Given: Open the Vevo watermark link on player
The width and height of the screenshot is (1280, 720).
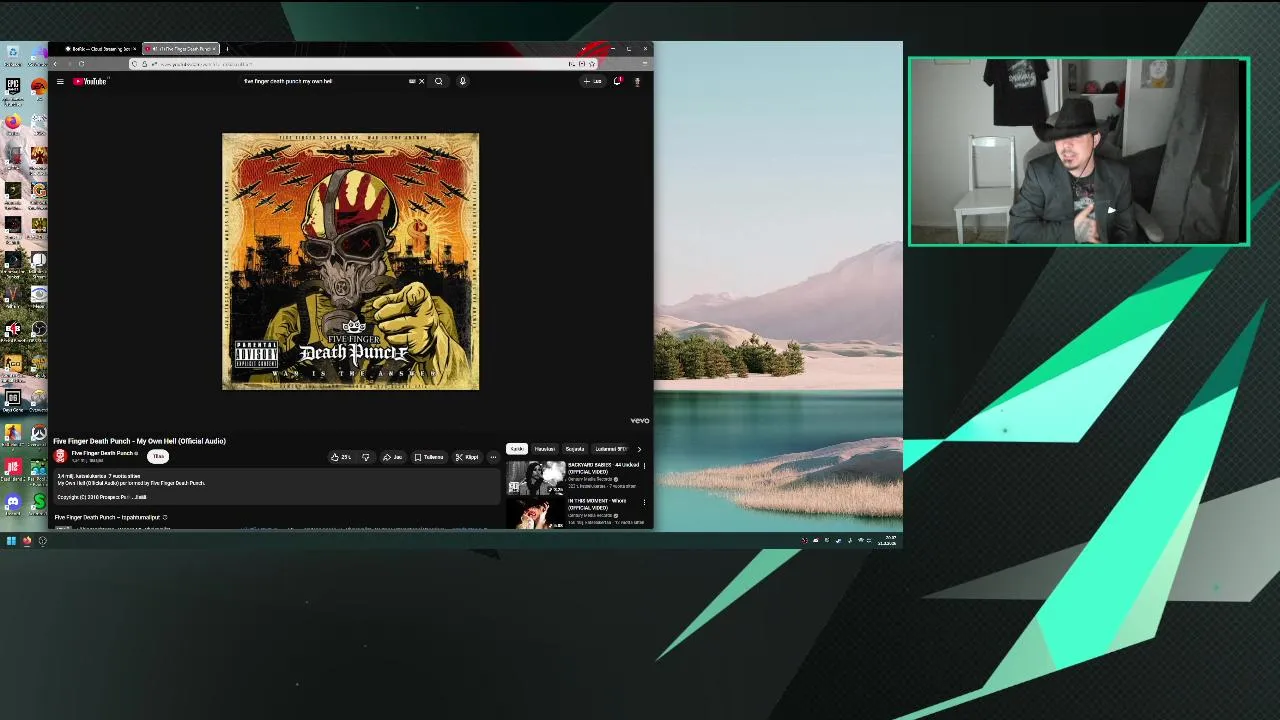Looking at the screenshot, I should (640, 420).
